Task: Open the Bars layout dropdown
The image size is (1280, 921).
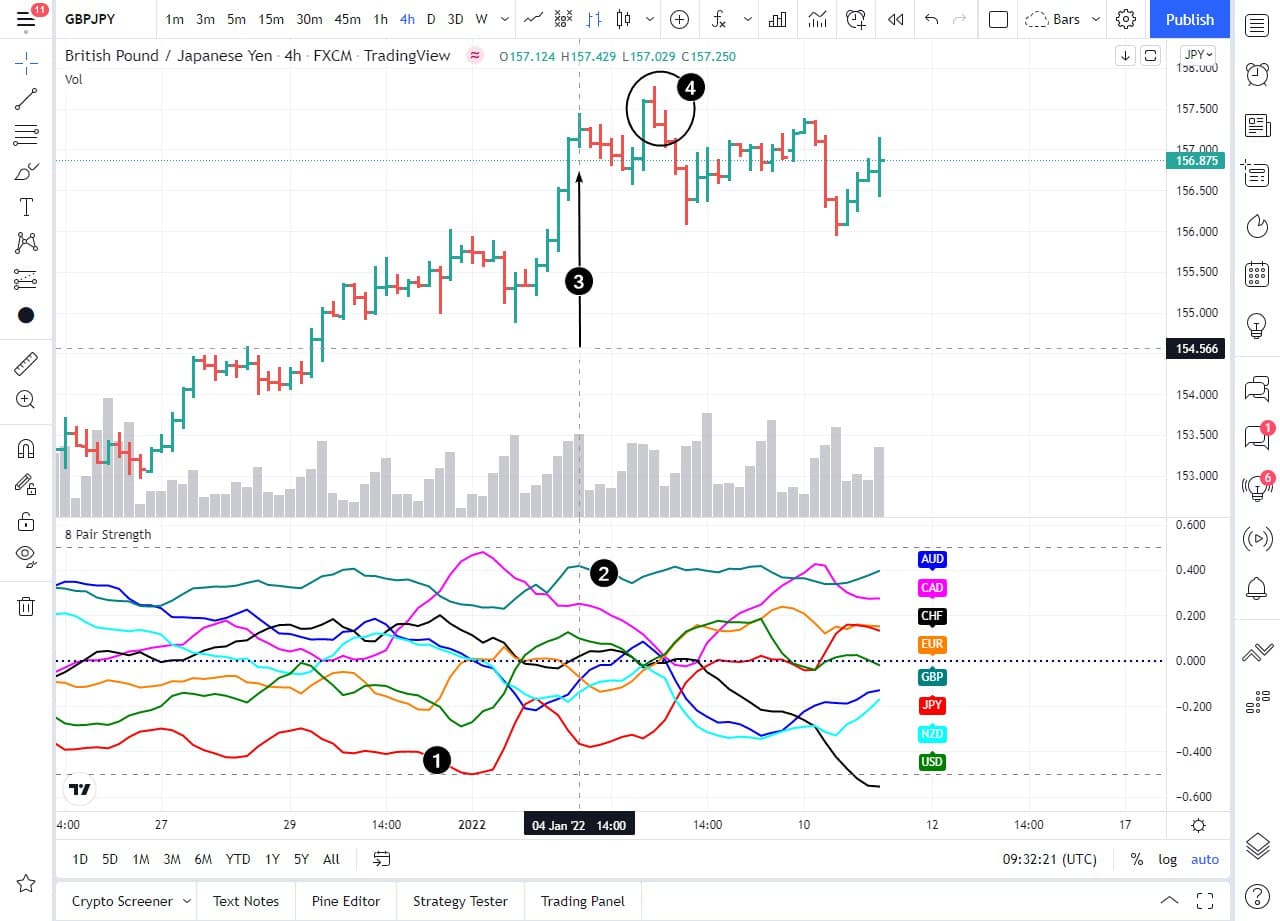Action: click(x=1063, y=19)
